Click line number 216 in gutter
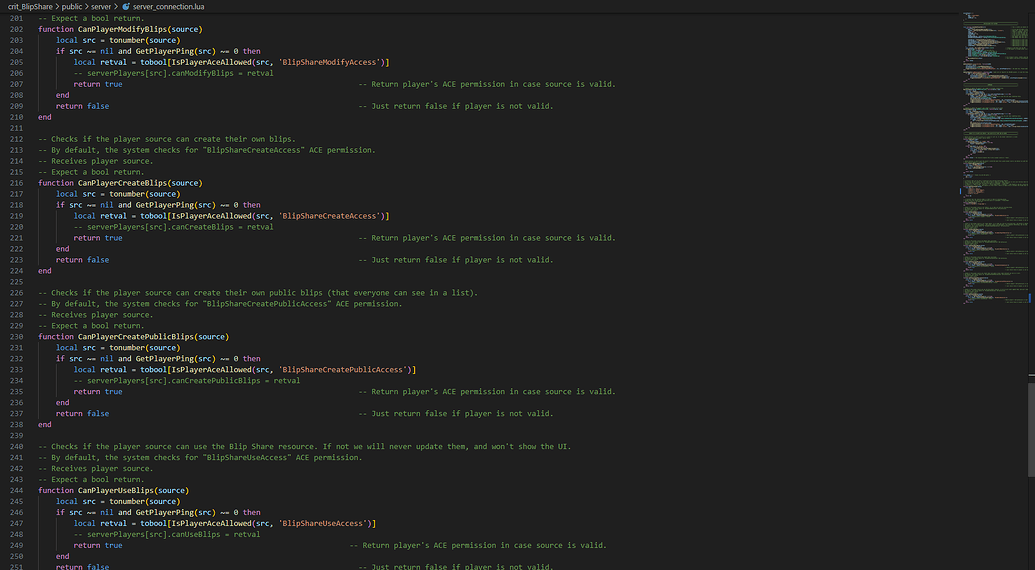This screenshot has height=570, width=1035. [x=16, y=183]
